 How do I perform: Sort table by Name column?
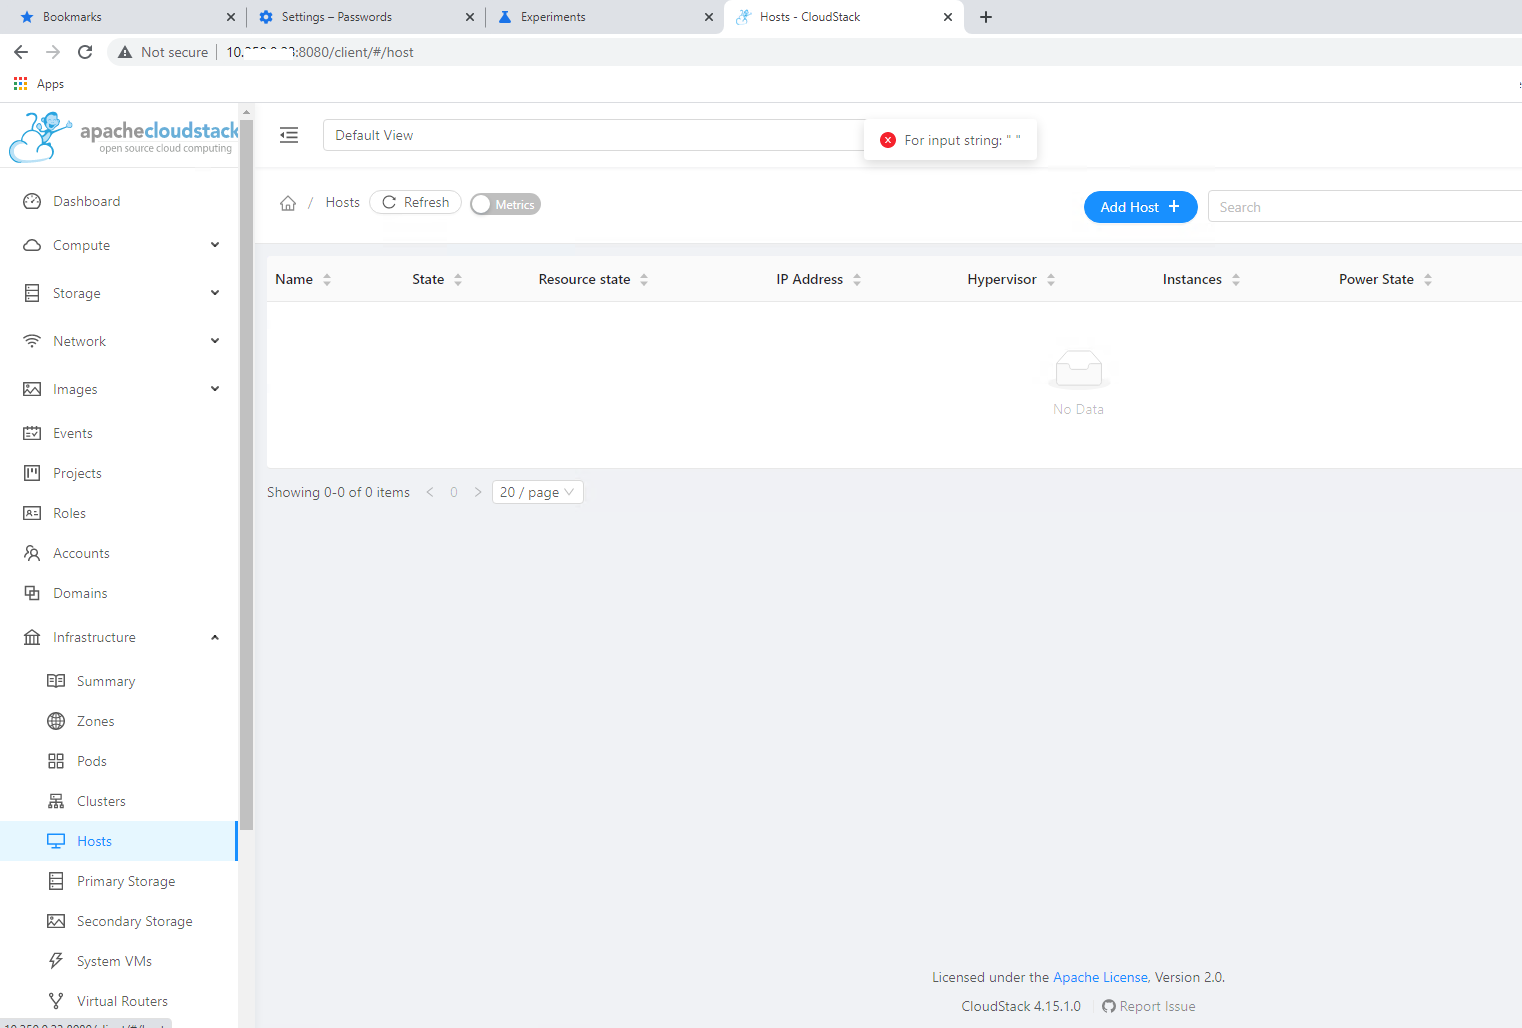[303, 279]
